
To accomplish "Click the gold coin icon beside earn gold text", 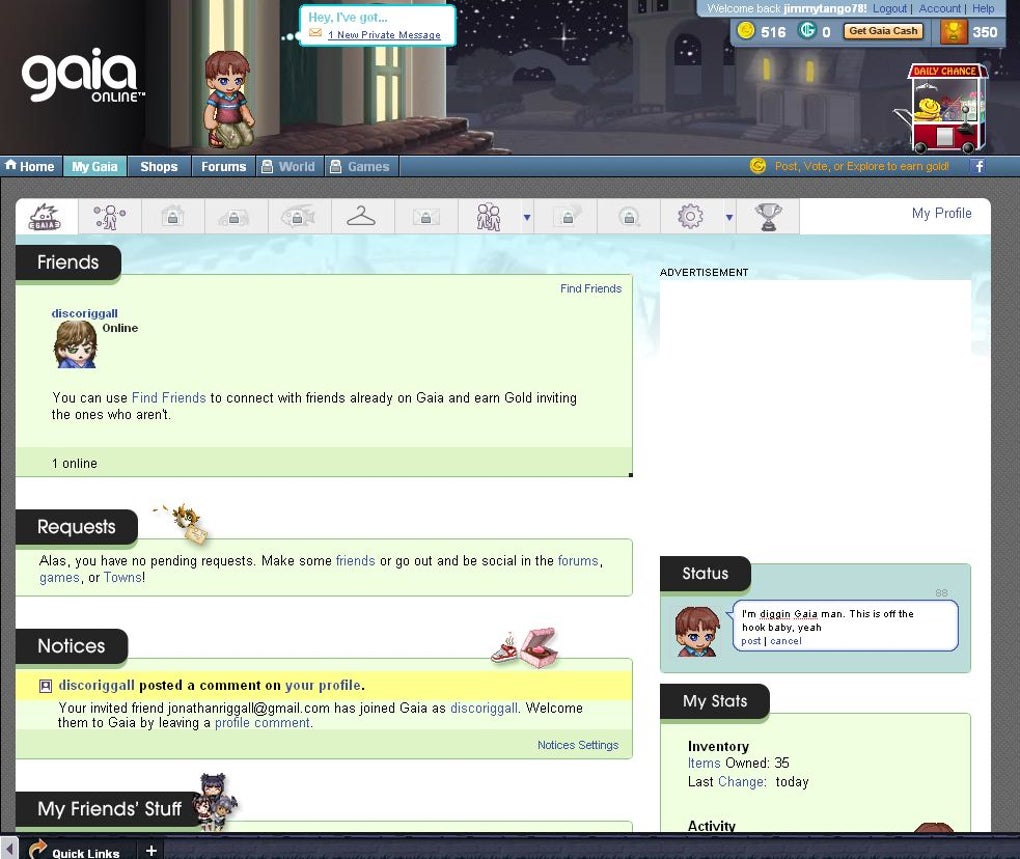I will click(x=758, y=166).
